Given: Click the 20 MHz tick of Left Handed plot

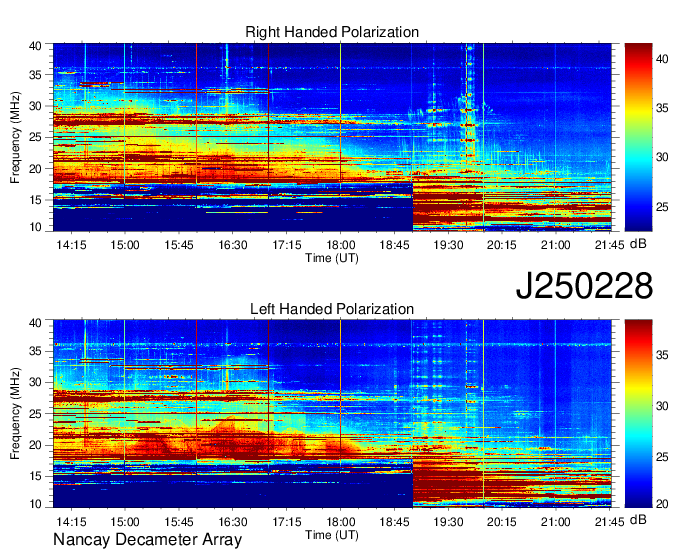Looking at the screenshot, I should tap(36, 445).
